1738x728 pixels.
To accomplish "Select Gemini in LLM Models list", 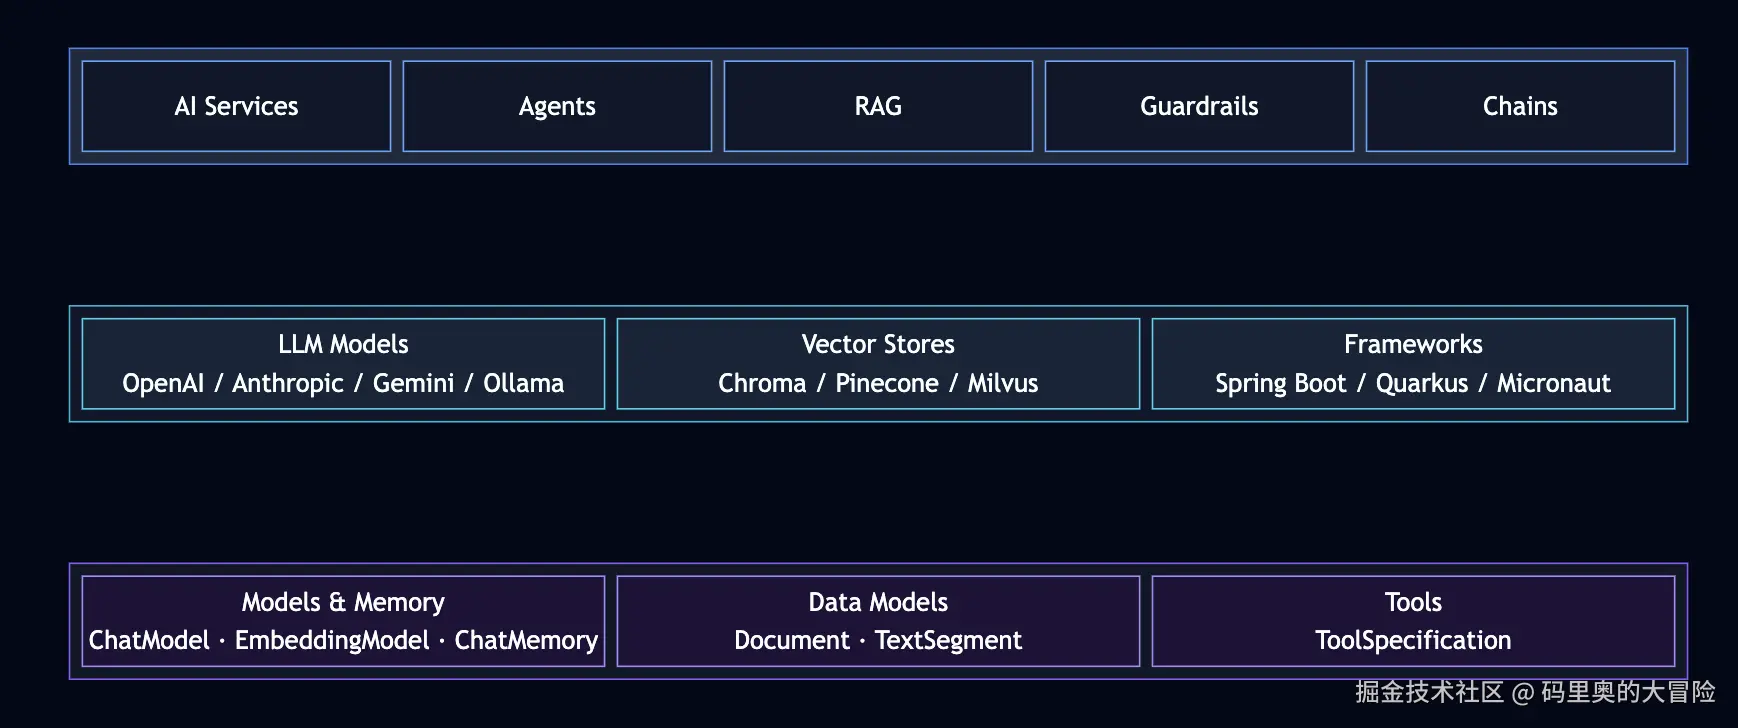I will click(x=413, y=383).
